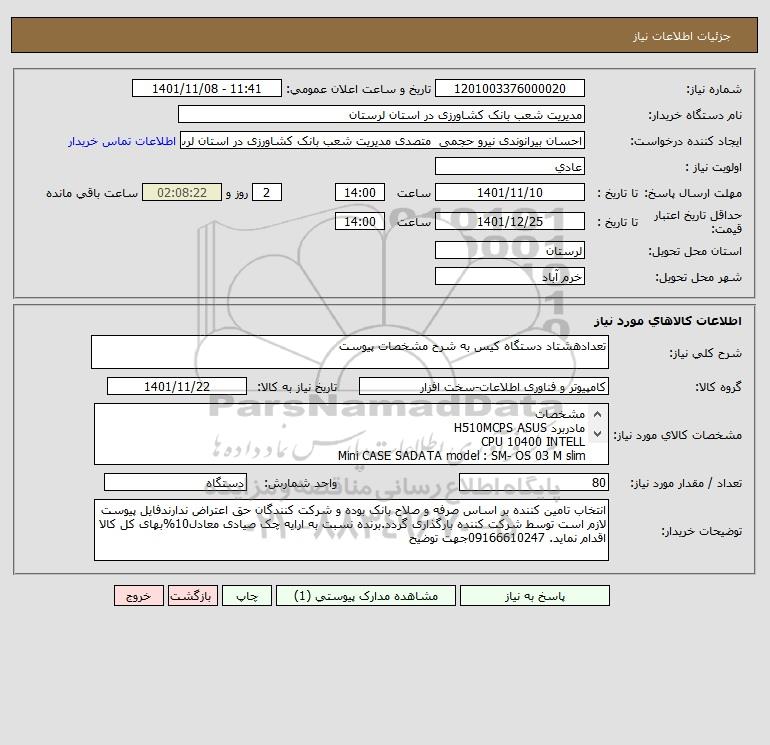
Task: Click the announcement date field 1401/11/08 - 11:41
Action: tap(207, 88)
